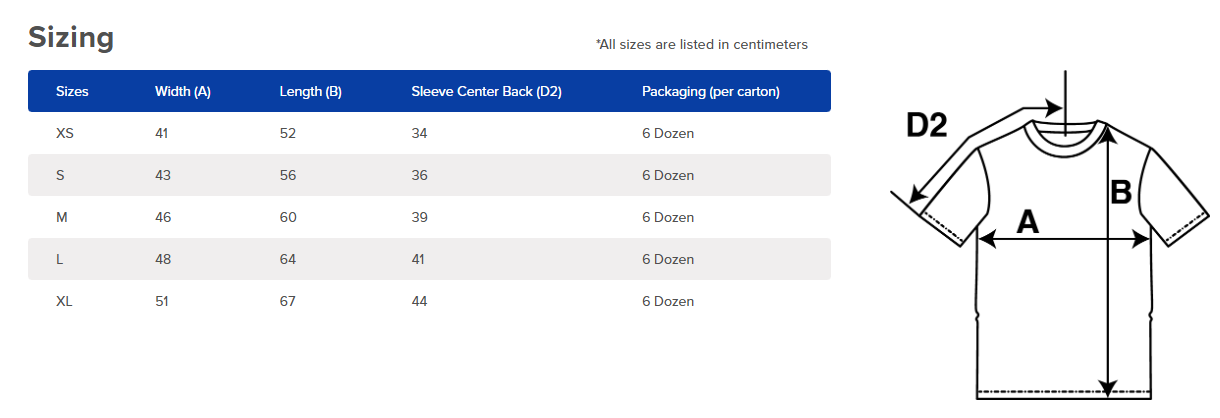Click L row 6 Dozen packaging cell
The image size is (1220, 418).
click(667, 259)
